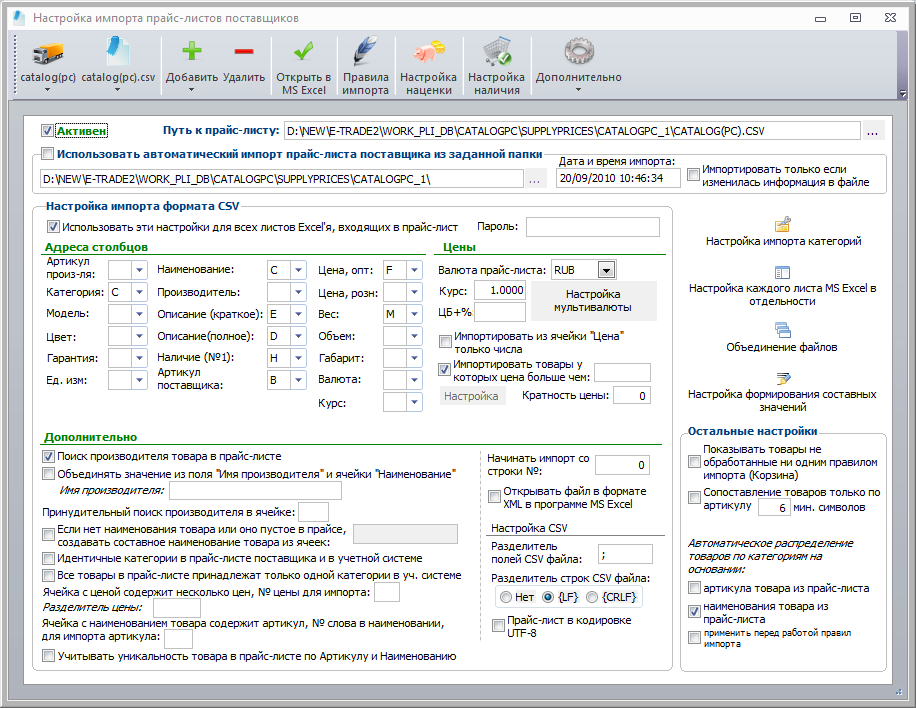
Task: Click the Объединение файлов icon
Action: click(x=783, y=330)
